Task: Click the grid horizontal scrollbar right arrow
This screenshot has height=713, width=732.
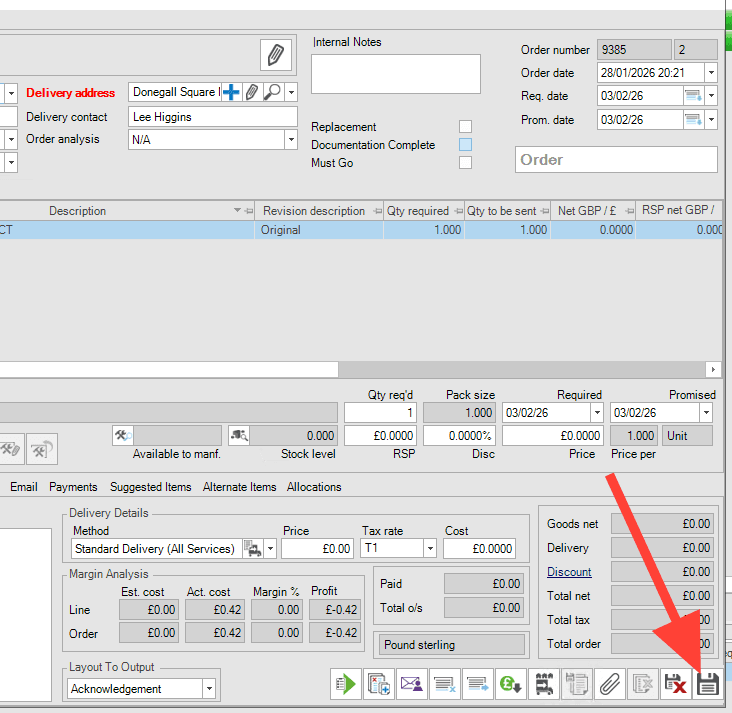Action: 713,369
